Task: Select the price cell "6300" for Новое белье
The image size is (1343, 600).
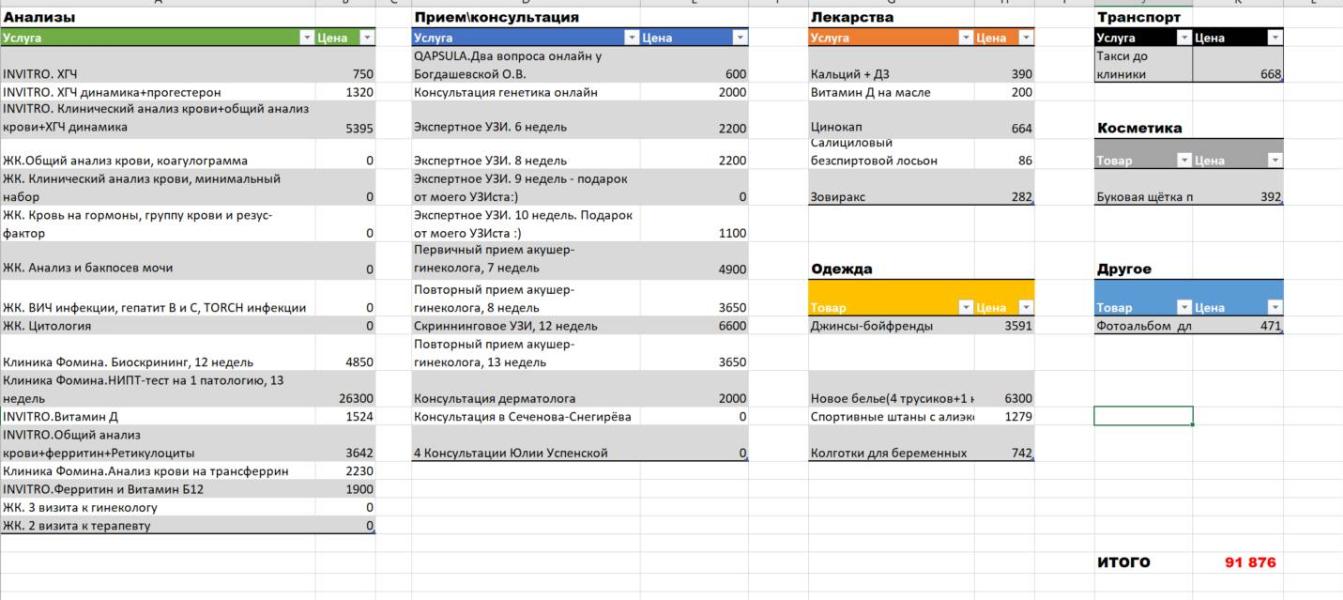Action: (1002, 389)
